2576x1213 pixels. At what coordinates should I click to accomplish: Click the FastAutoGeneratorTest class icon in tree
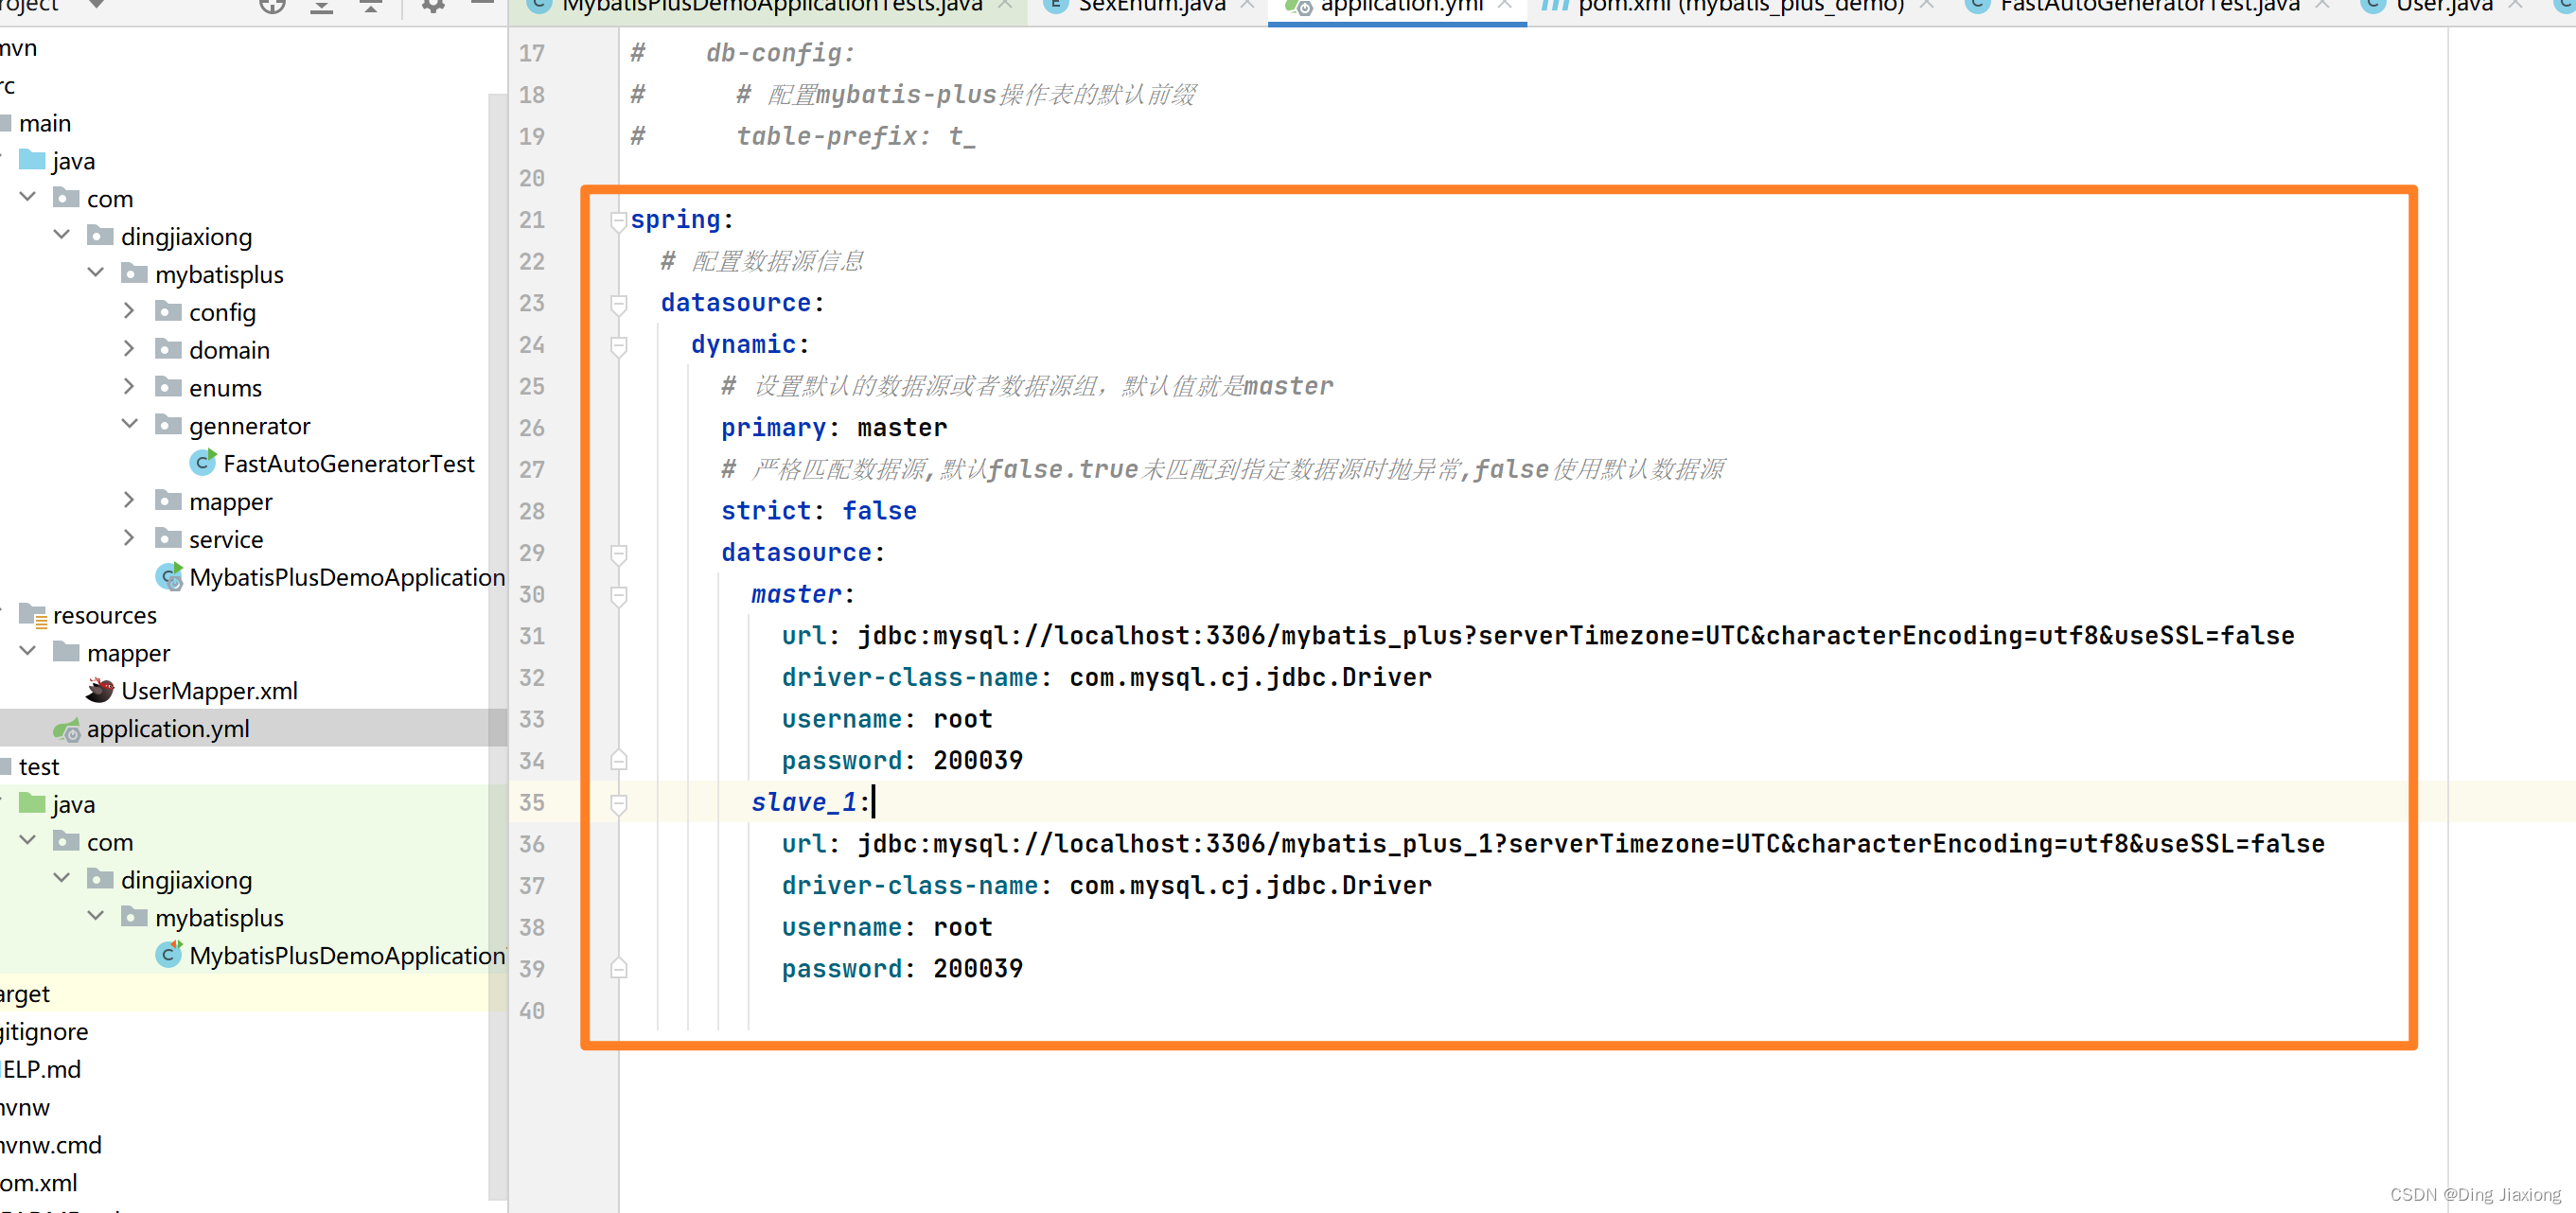203,463
